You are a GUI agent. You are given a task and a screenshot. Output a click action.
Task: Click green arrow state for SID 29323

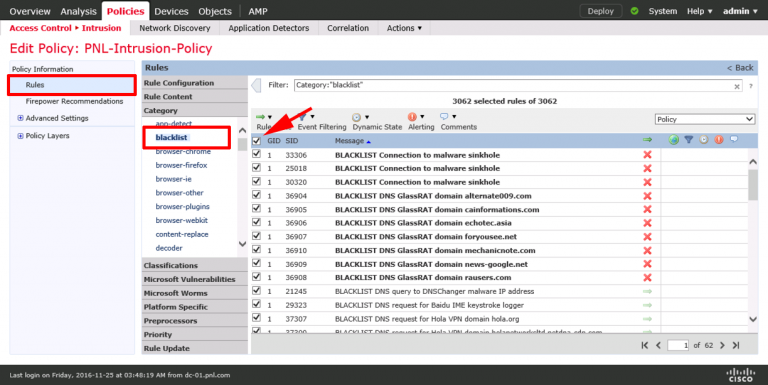[648, 305]
